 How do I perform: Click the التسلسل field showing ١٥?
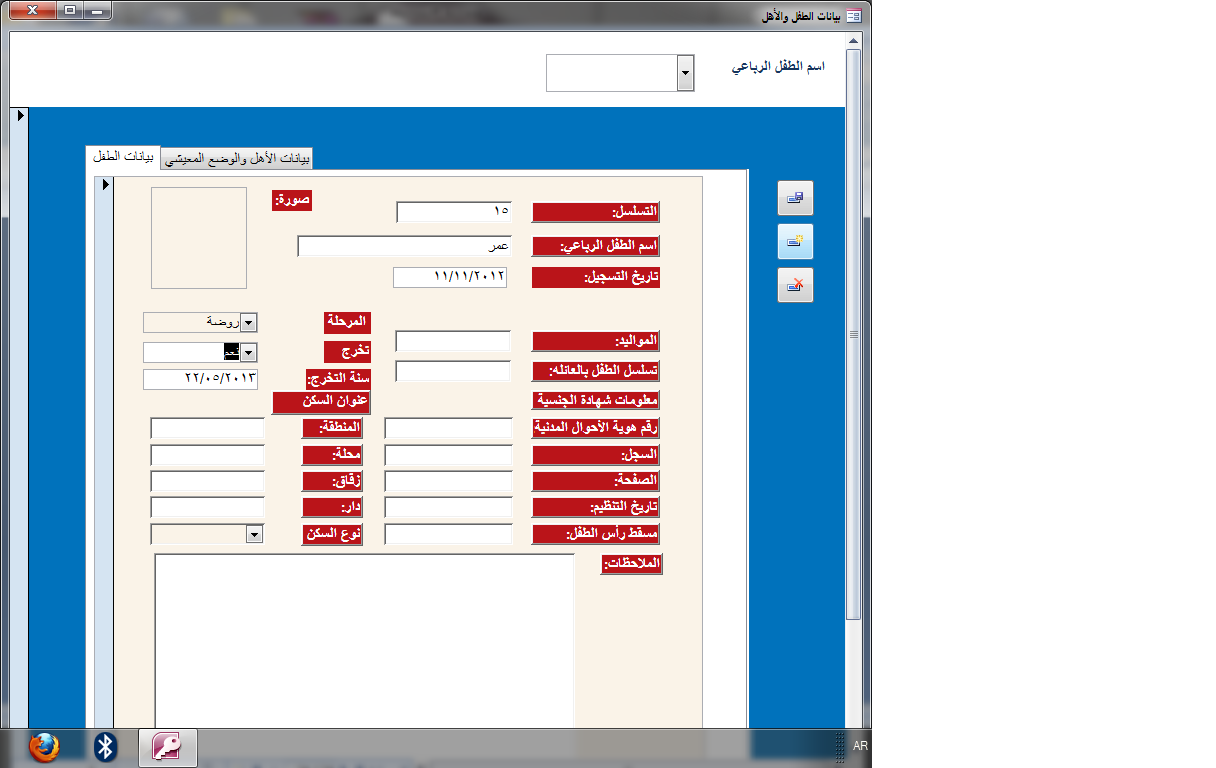pyautogui.click(x=454, y=212)
